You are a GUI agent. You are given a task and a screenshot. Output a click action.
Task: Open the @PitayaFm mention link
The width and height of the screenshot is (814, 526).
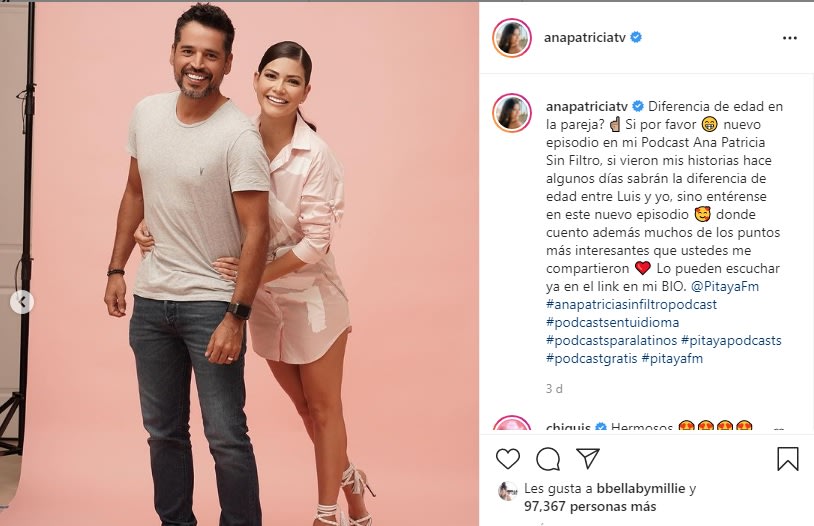click(725, 286)
